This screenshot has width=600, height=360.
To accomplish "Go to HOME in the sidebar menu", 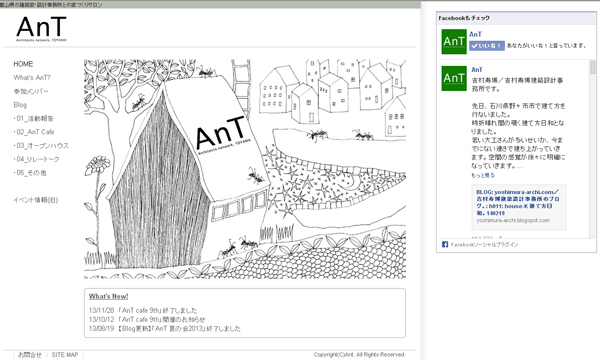I will coord(23,64).
